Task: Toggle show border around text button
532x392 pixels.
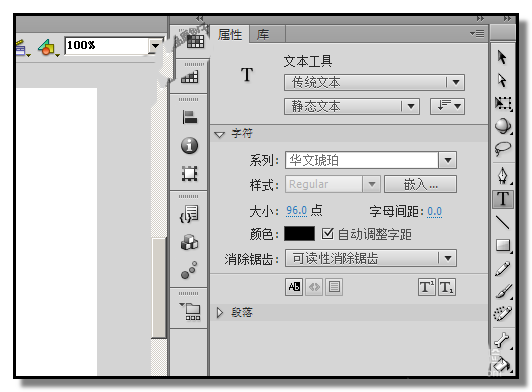Action: point(334,287)
